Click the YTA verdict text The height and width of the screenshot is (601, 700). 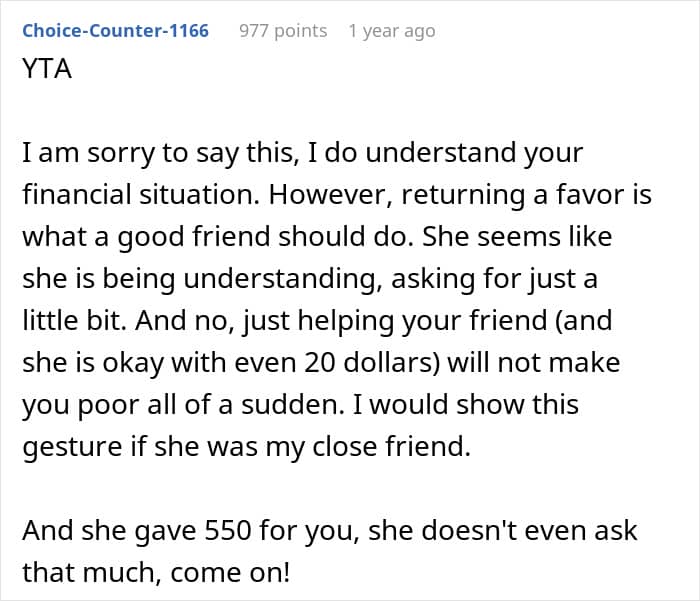coord(47,69)
